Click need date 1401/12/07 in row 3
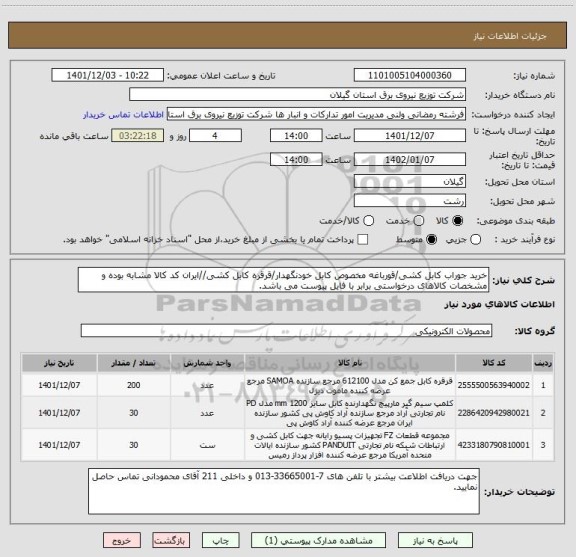 [59, 445]
